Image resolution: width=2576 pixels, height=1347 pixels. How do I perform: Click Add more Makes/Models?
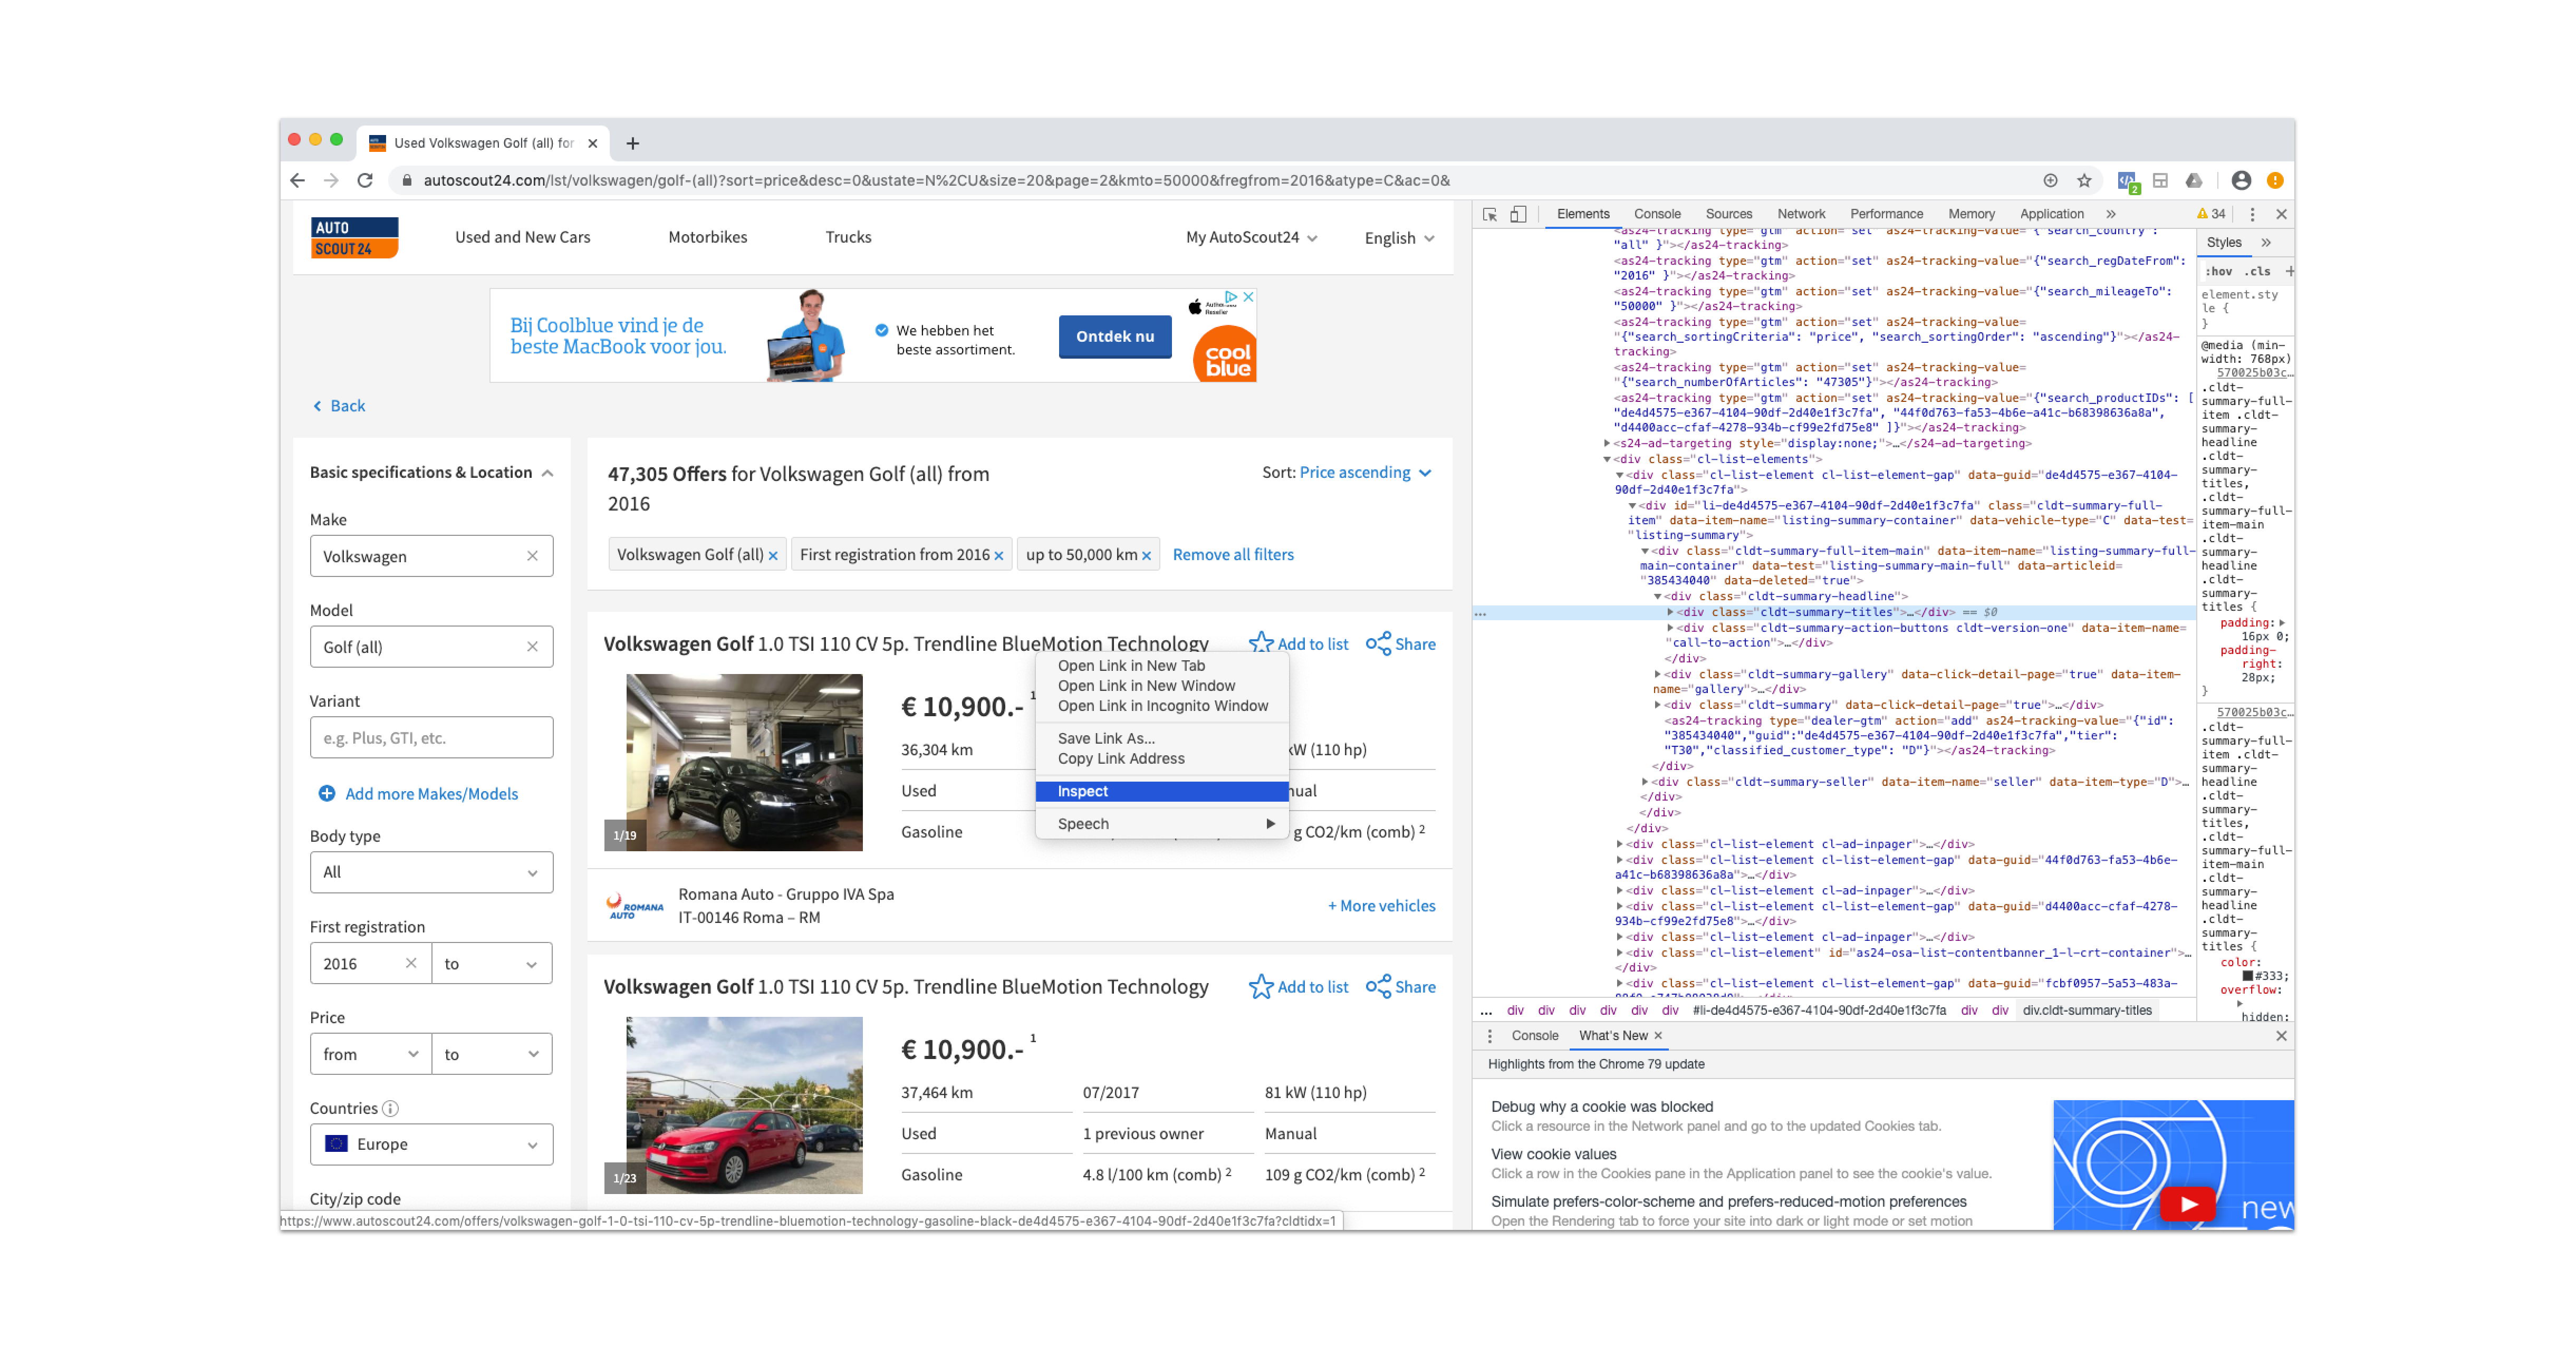[418, 794]
